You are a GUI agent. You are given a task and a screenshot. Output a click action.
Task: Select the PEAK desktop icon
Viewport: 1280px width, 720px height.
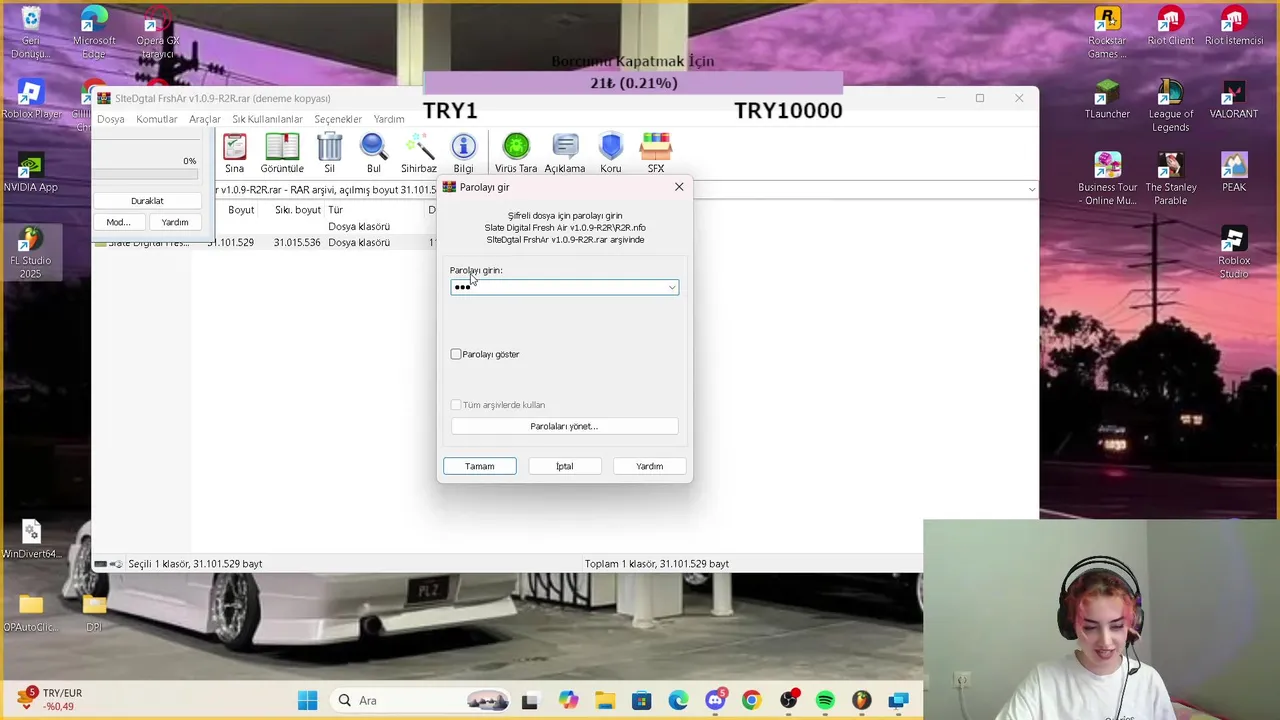[1234, 172]
